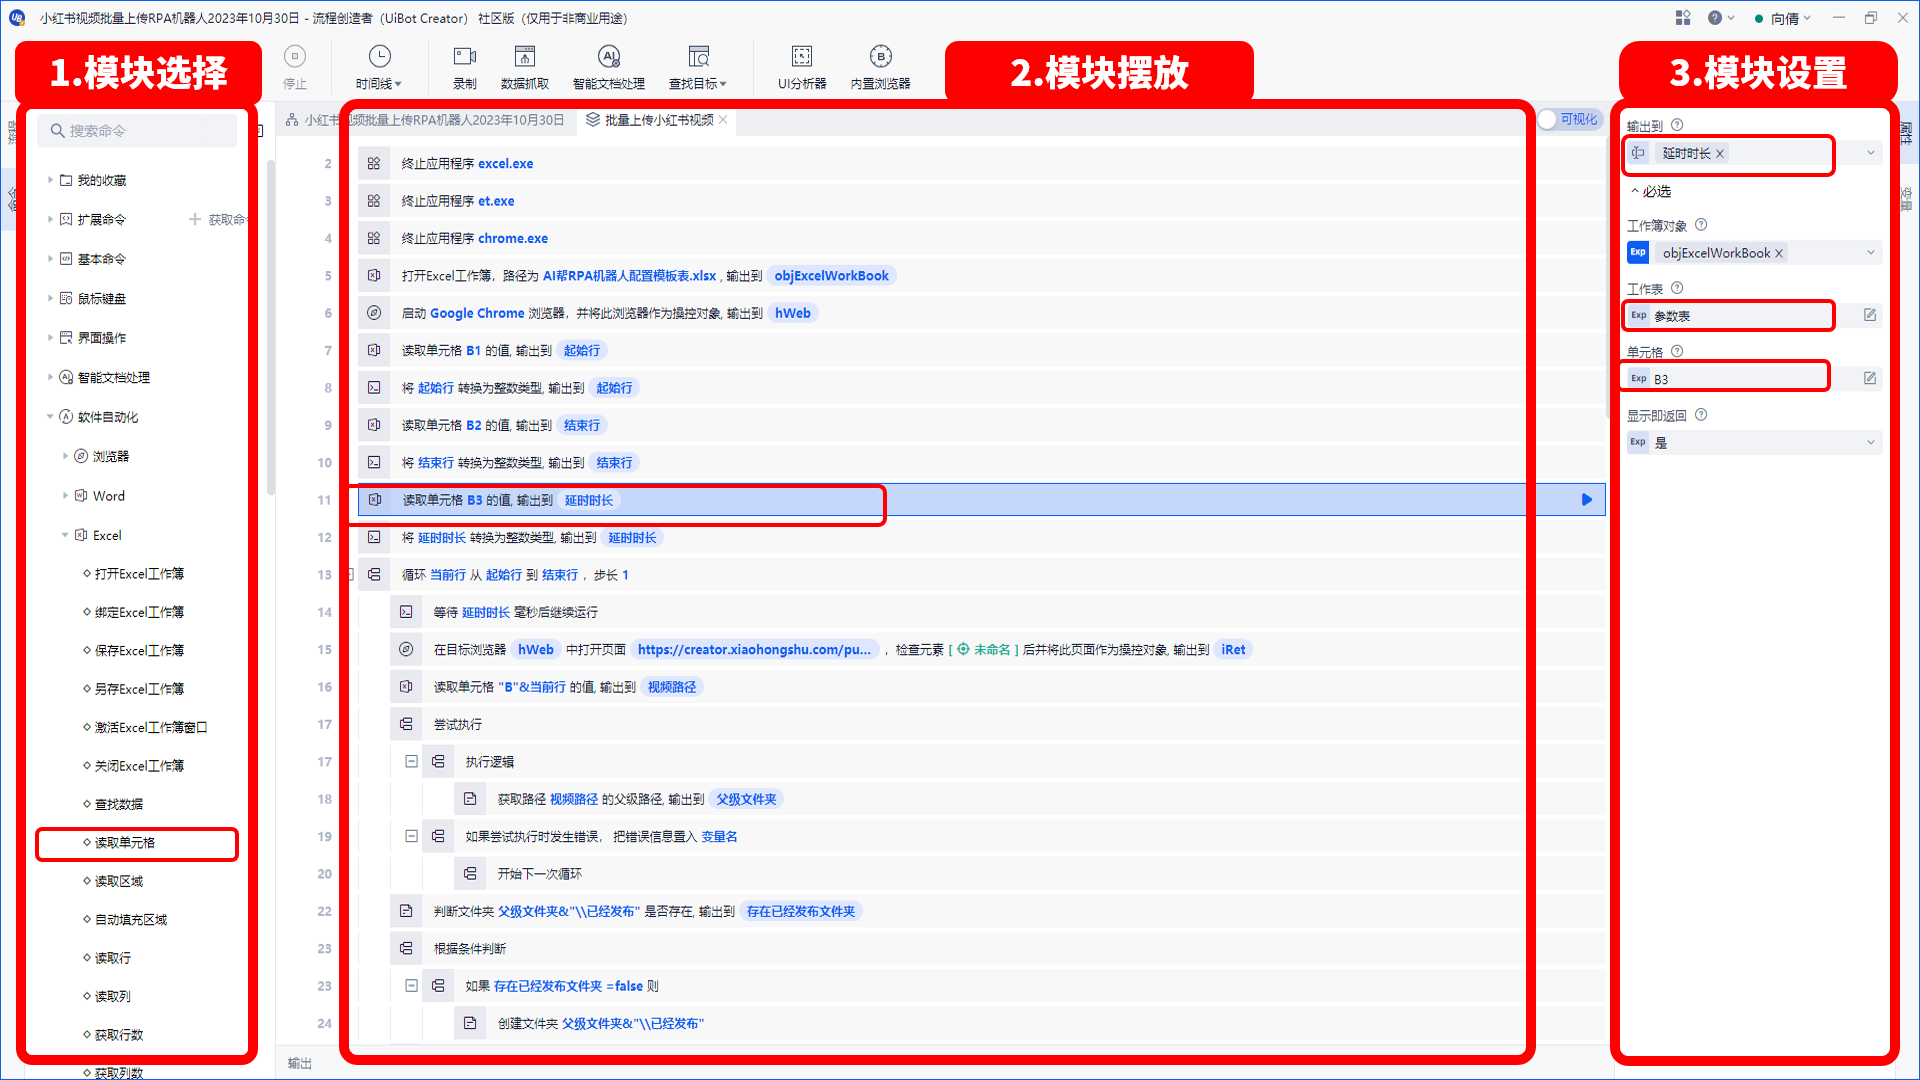Click the 停止 icon in toolbar

(295, 70)
